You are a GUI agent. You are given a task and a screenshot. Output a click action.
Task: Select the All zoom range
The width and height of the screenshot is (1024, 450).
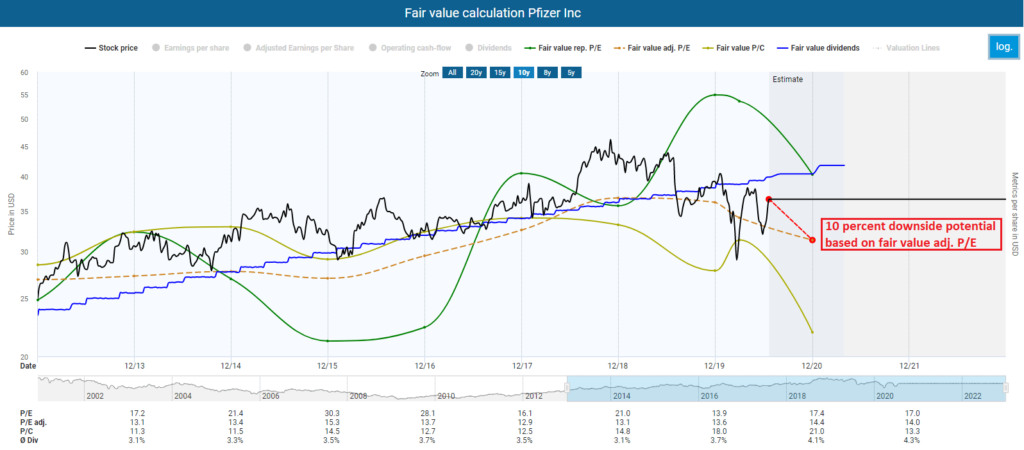coord(451,73)
